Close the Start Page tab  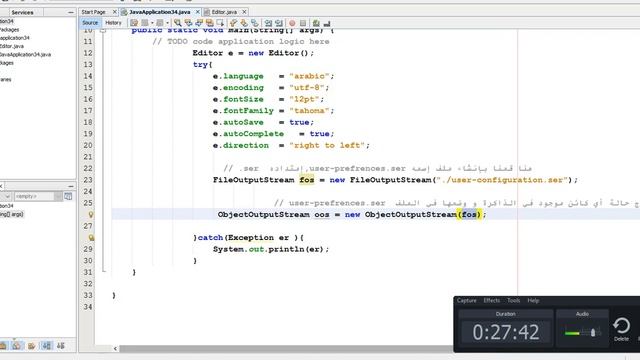tap(114, 12)
